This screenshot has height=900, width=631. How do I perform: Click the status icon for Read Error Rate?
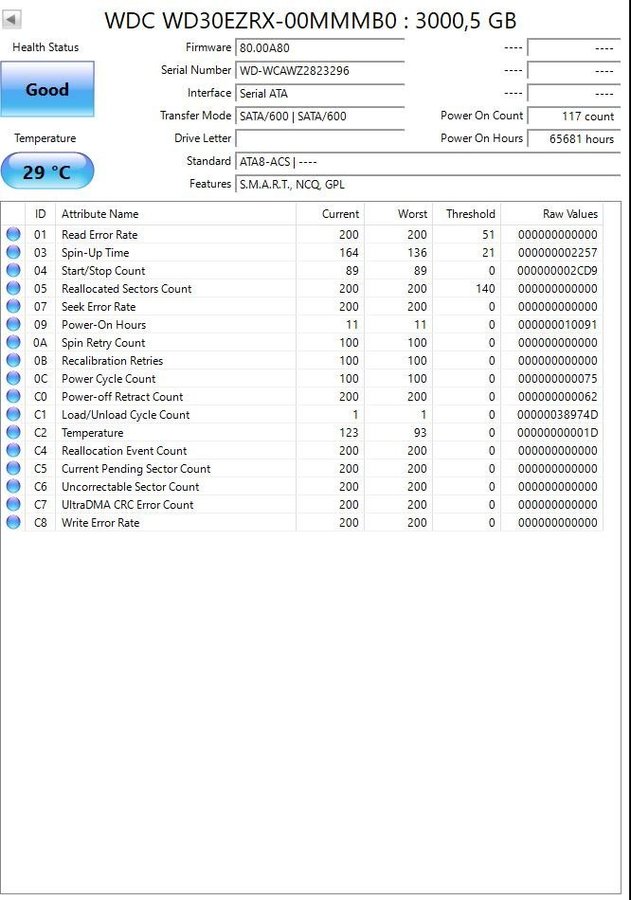click(x=13, y=234)
